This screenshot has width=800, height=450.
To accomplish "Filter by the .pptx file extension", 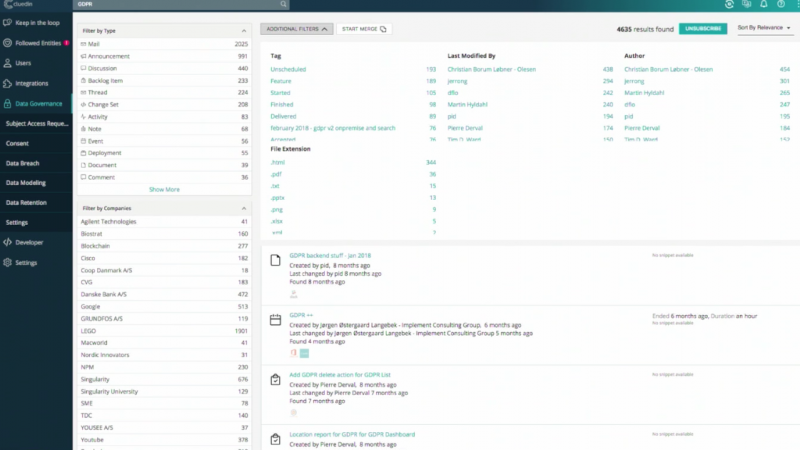I will 278,198.
